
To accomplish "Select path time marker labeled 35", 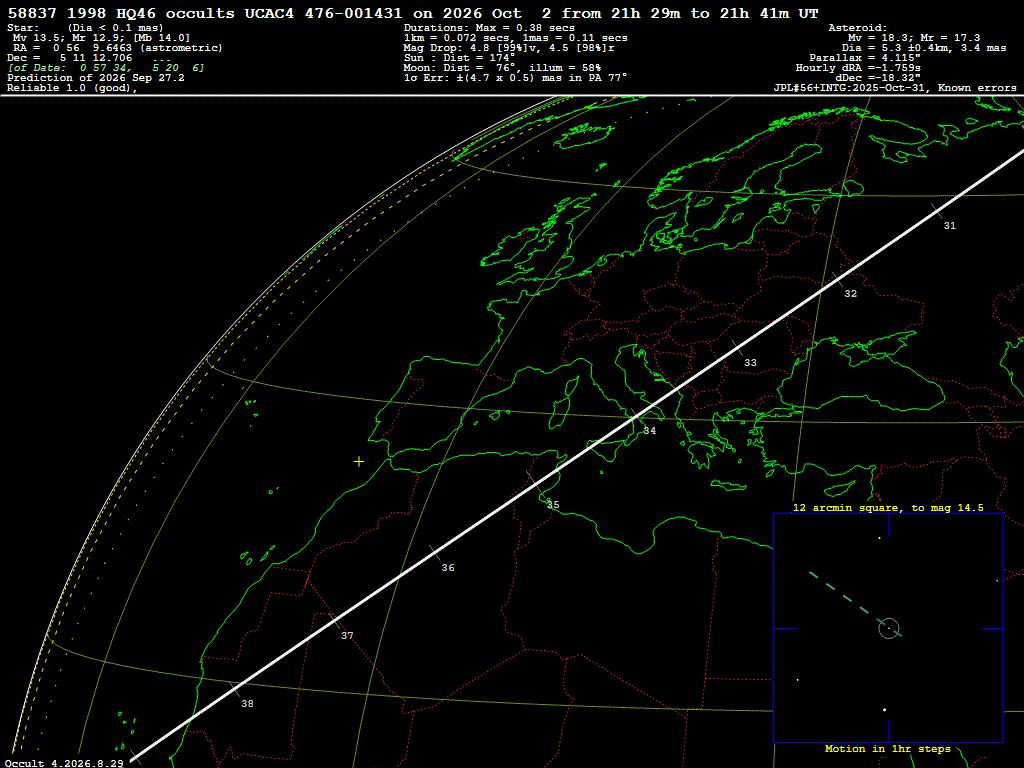I will point(553,504).
